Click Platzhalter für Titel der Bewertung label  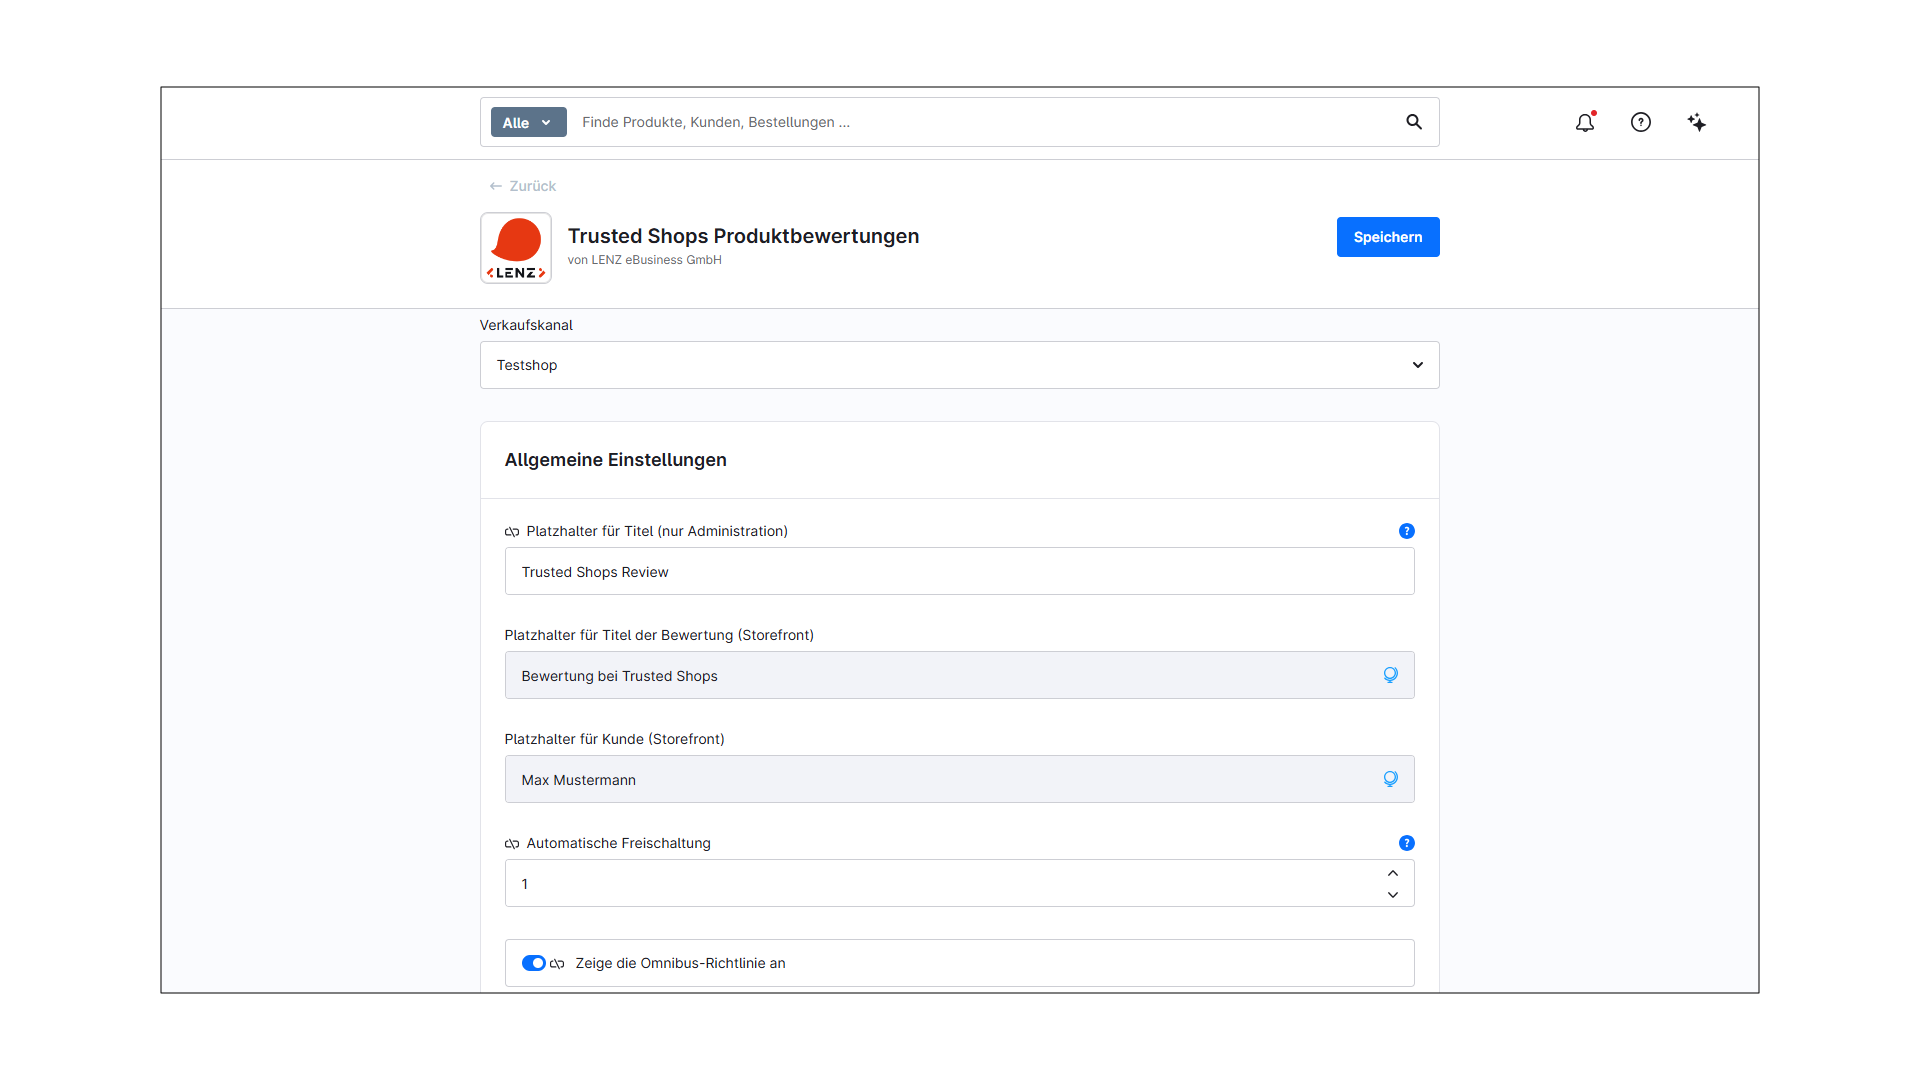659,635
